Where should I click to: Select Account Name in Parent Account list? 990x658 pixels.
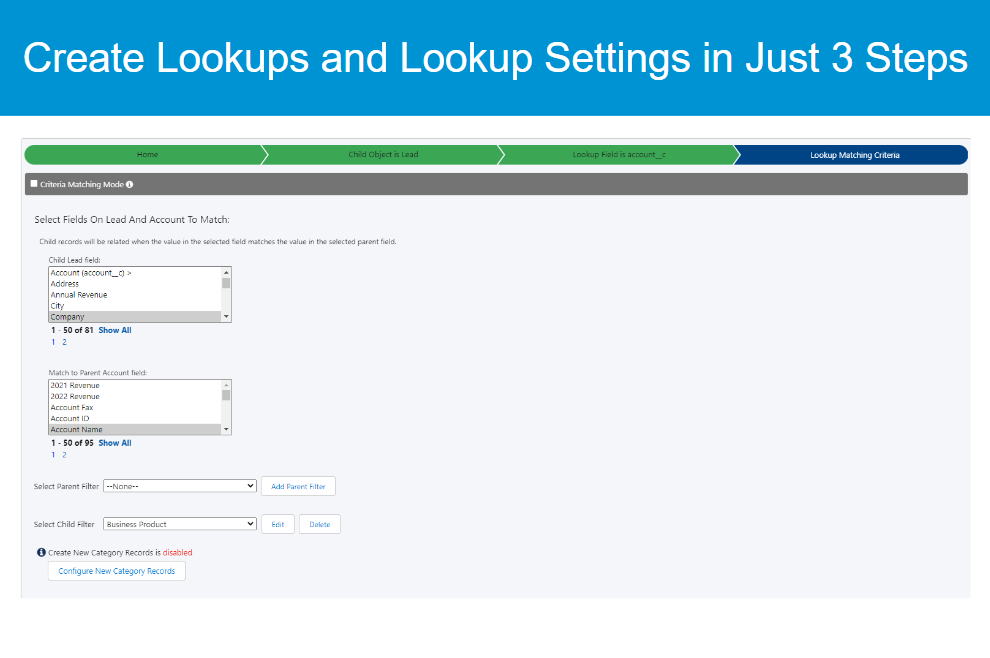click(x=135, y=430)
